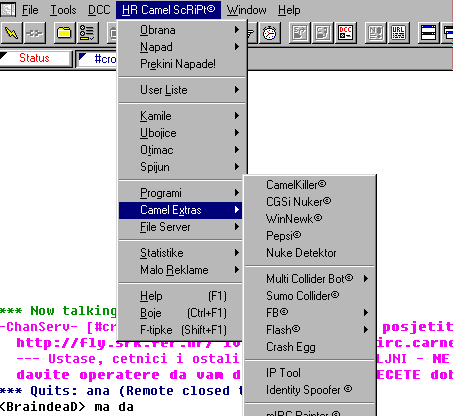
Task: Switch to the Status window button
Action: click(36, 58)
